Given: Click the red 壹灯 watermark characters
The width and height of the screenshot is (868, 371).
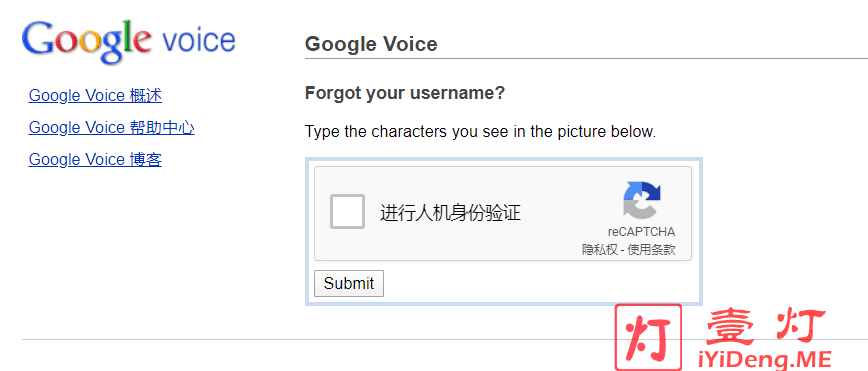Looking at the screenshot, I should pos(766,327).
